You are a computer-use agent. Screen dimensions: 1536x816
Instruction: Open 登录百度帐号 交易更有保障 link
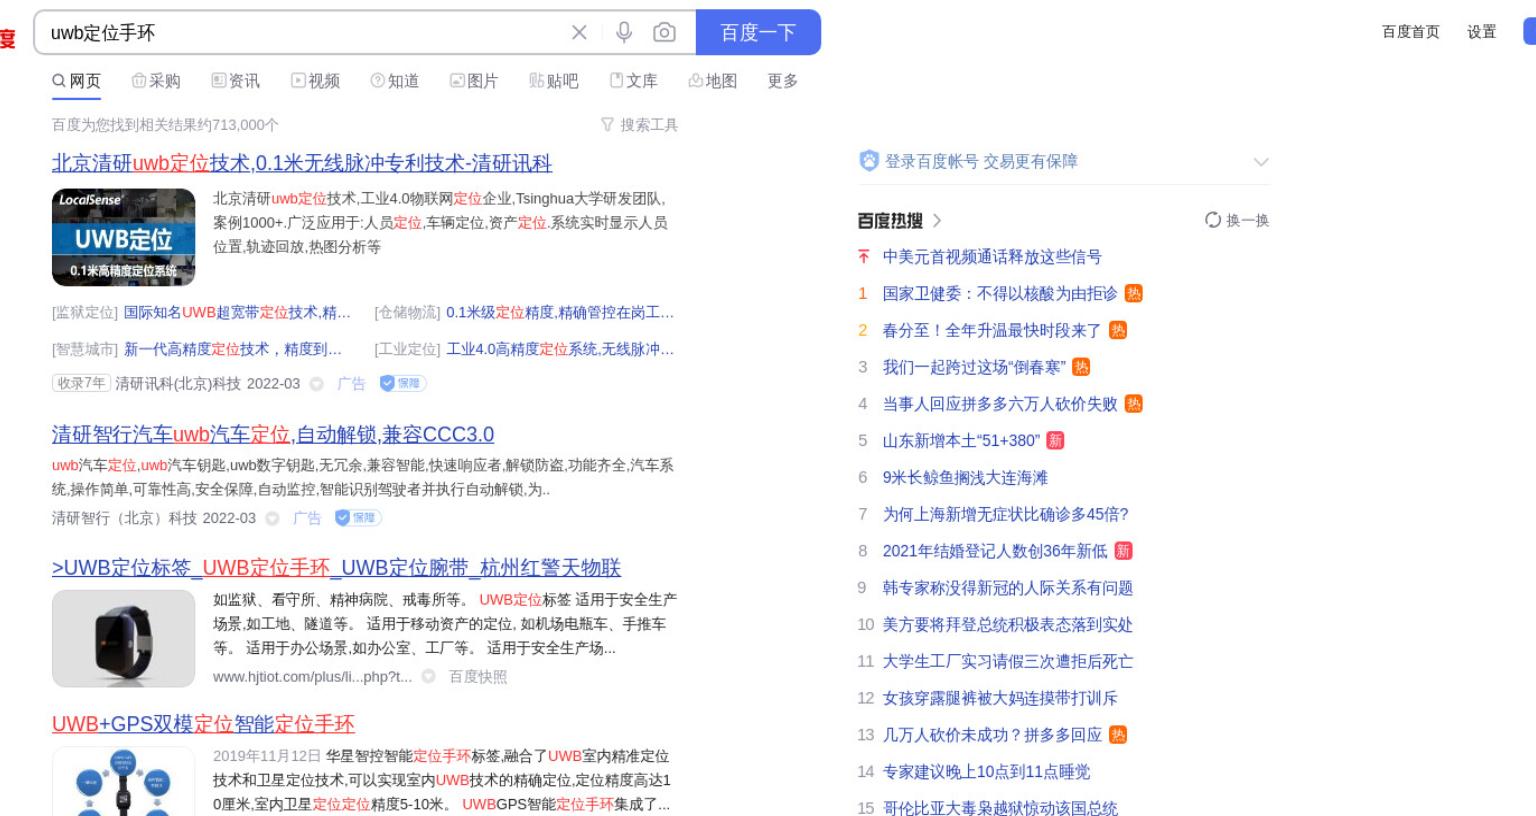[981, 161]
